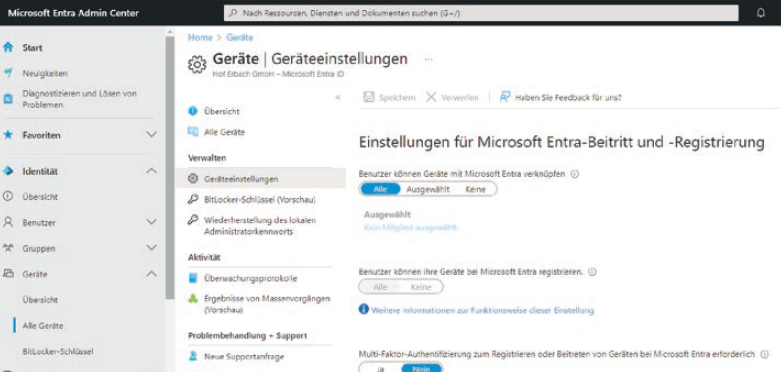Click the Überwachungsprotokolle log icon

tap(193, 278)
